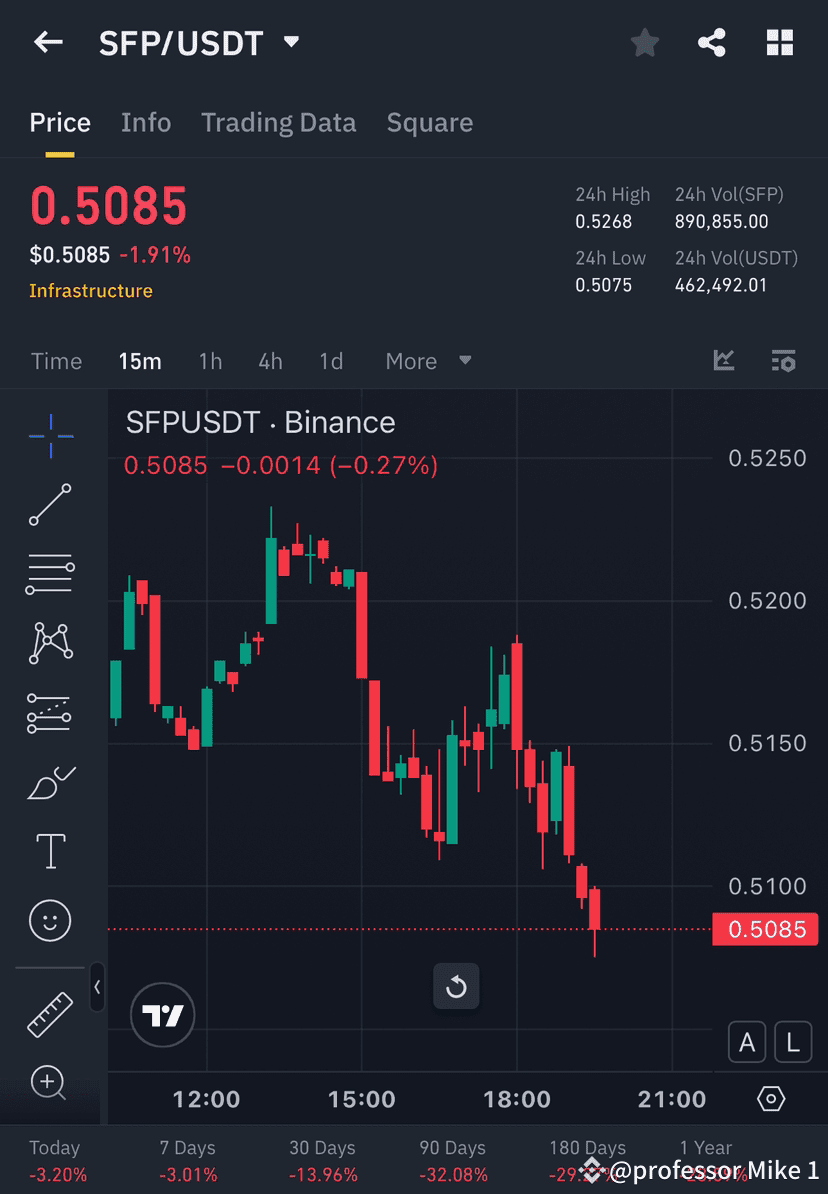Tap the TradingView logo on the chart
This screenshot has width=828, height=1194.
point(162,1014)
